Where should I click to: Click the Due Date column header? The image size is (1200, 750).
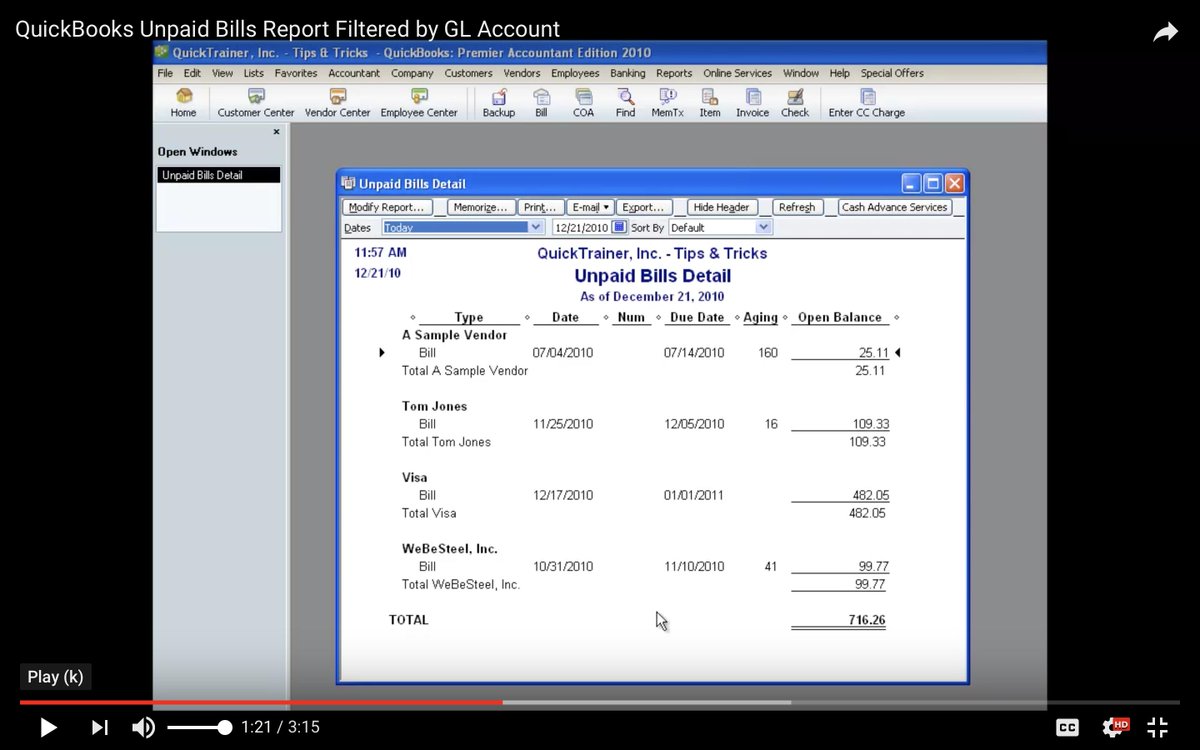click(x=696, y=317)
